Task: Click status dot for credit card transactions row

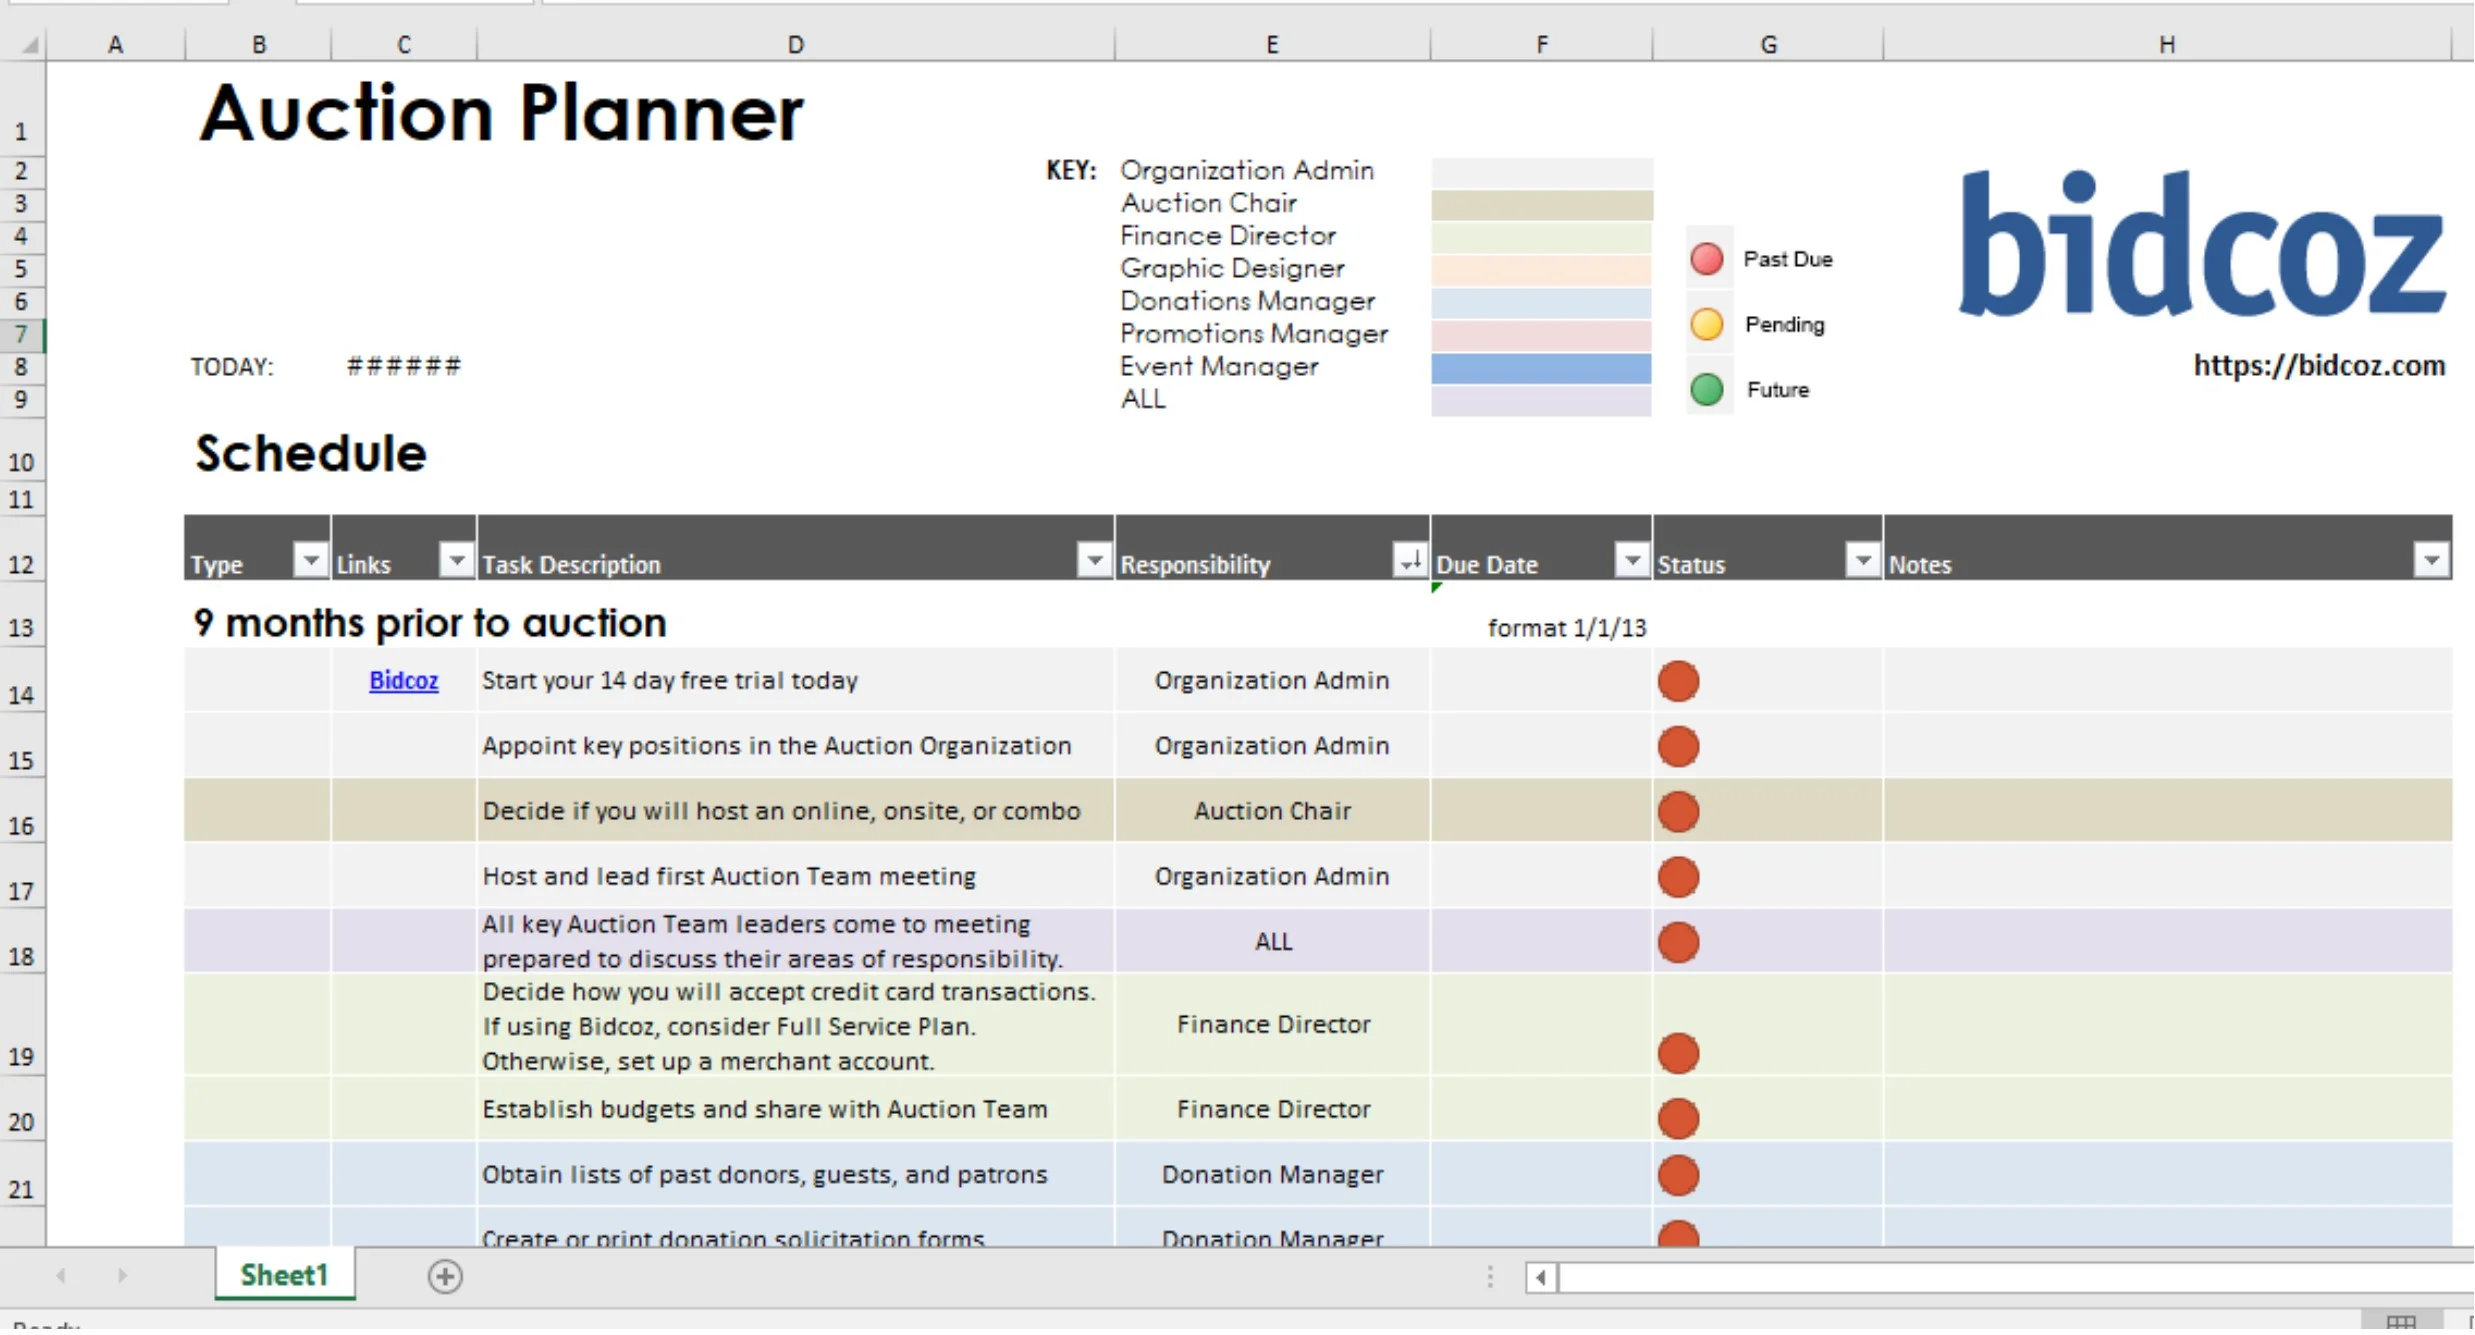Action: coord(1678,1056)
